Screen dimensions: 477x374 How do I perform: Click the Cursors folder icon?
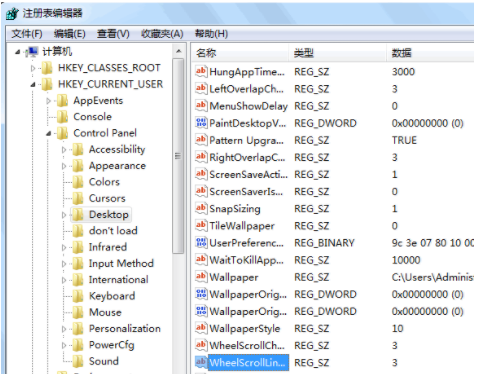point(78,198)
